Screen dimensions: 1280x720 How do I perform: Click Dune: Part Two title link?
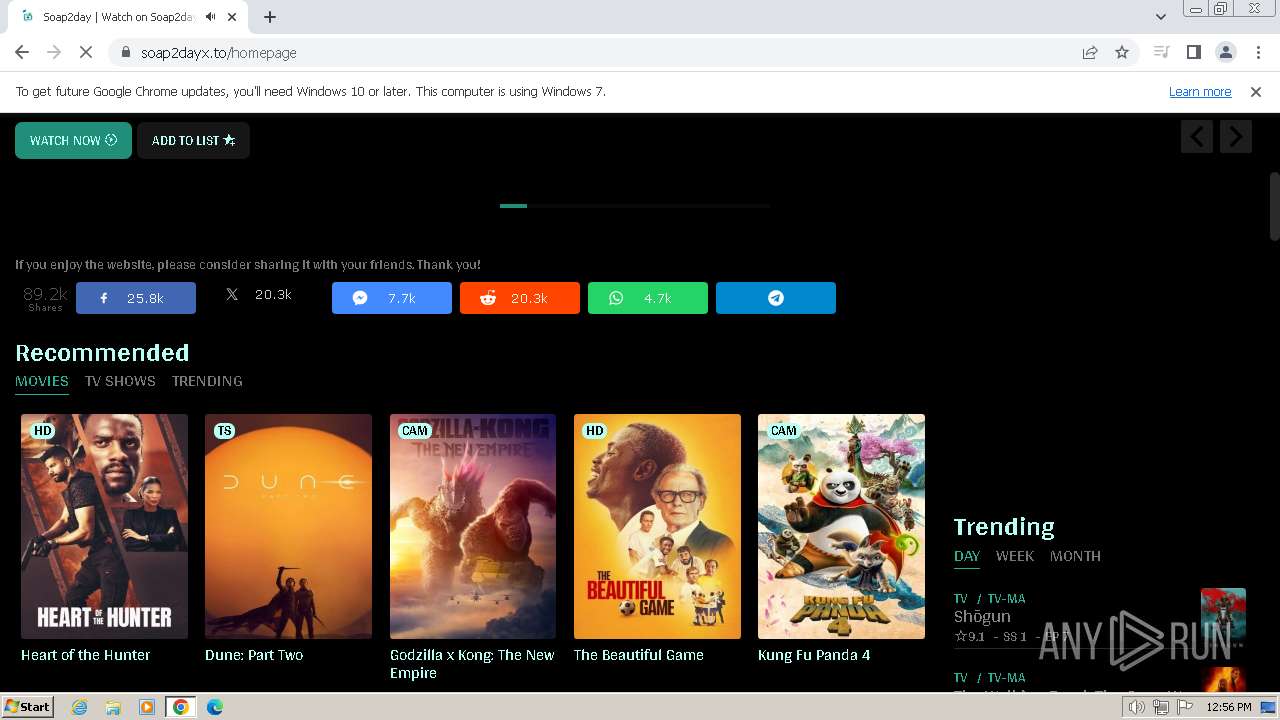254,655
